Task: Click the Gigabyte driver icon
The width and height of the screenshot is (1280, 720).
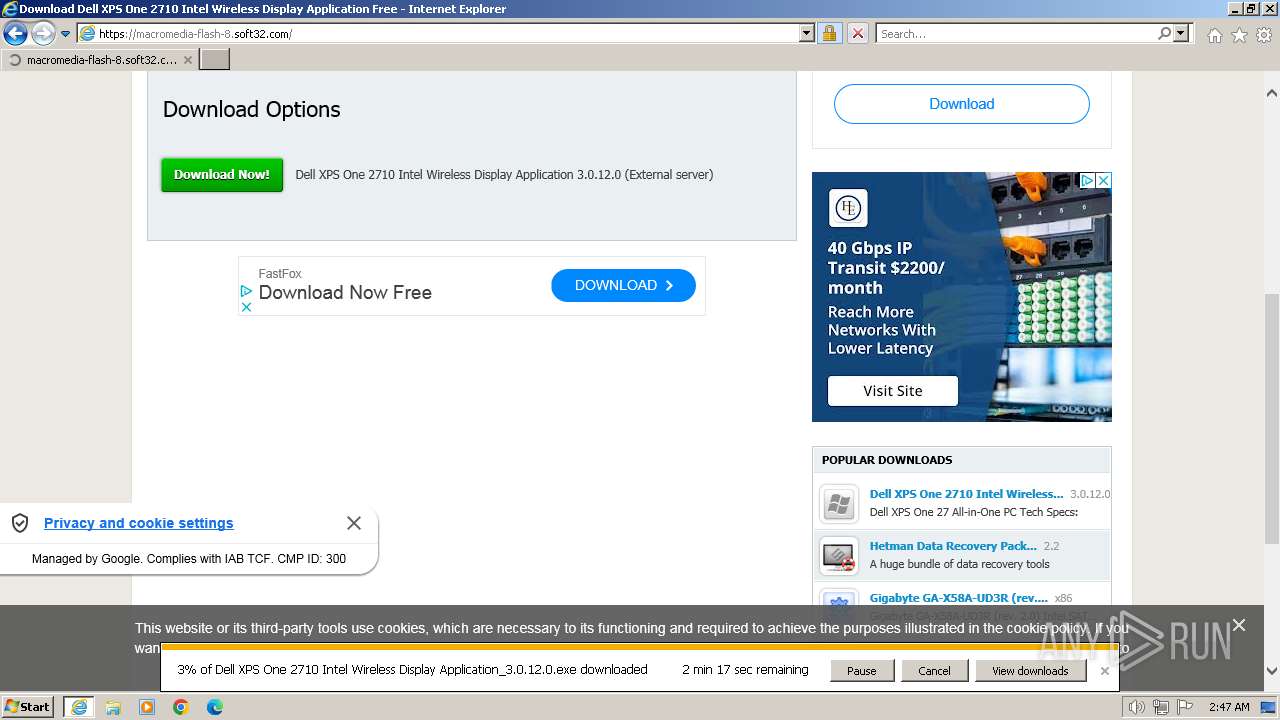Action: point(839,602)
